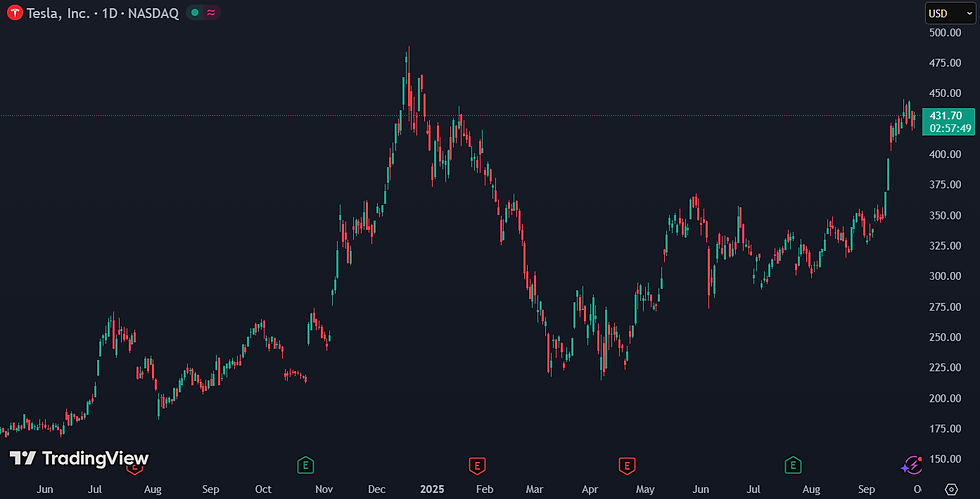Click the Oct label on time axis
980x499 pixels.
(x=263, y=489)
